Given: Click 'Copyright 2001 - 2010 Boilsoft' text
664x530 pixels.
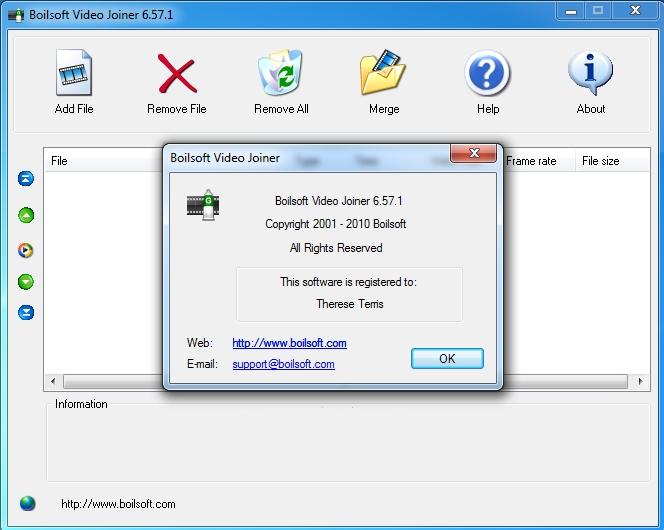Looking at the screenshot, I should [x=335, y=224].
